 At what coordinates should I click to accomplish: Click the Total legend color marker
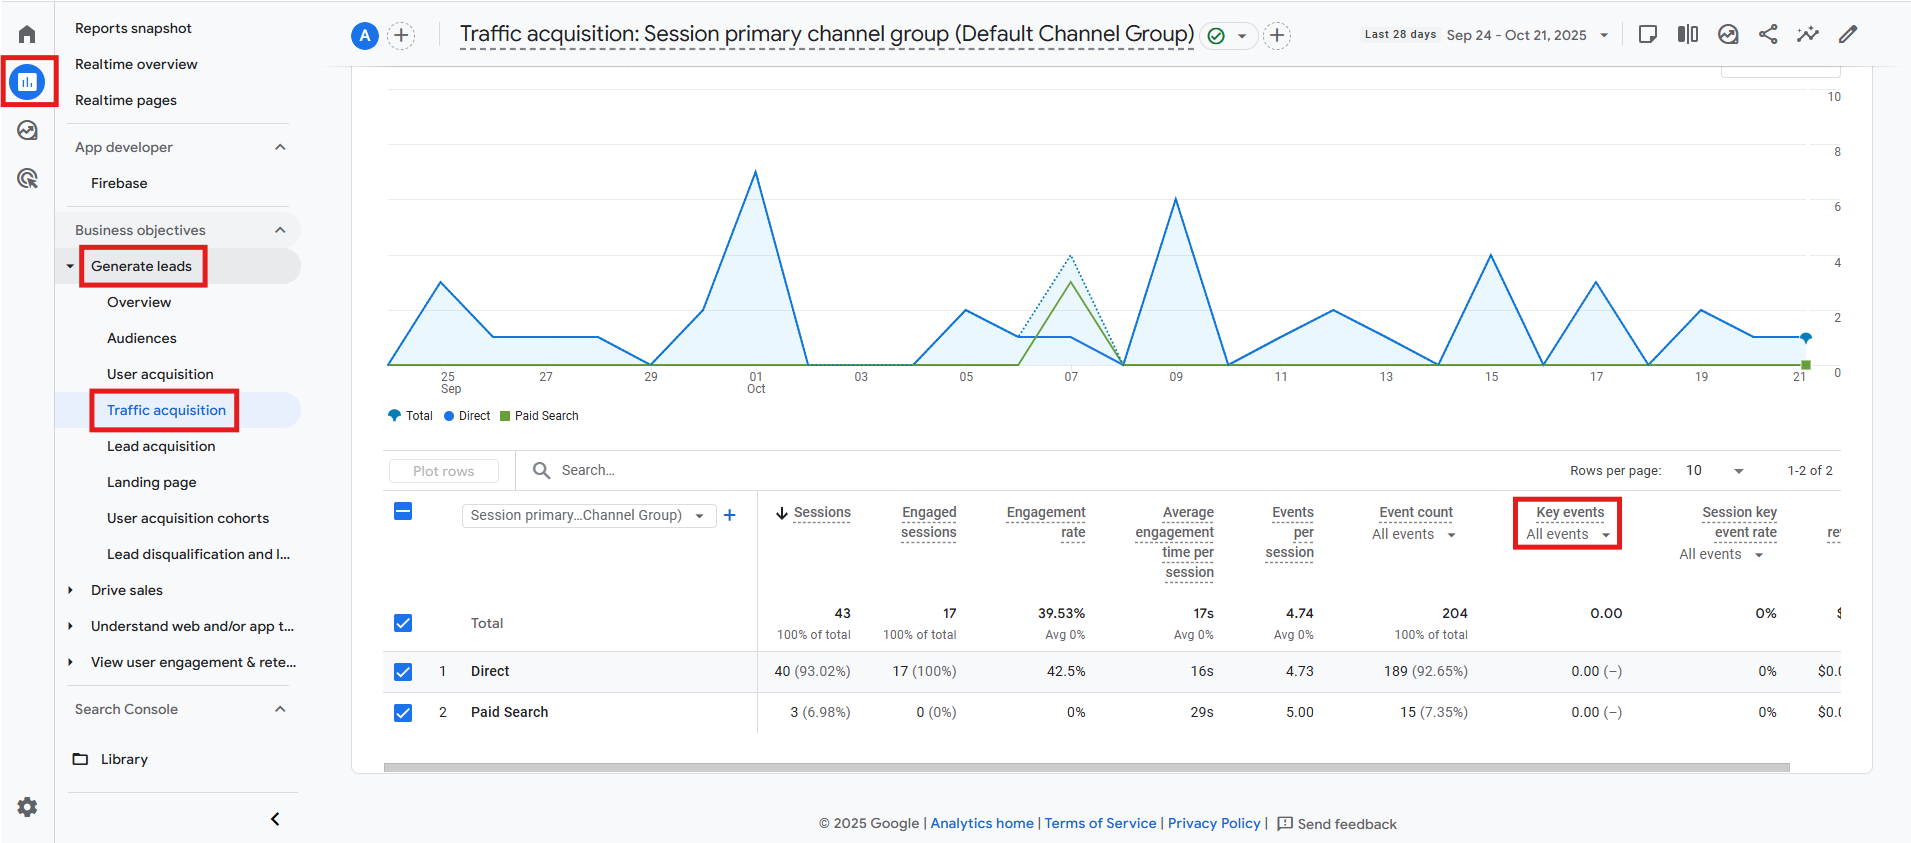click(395, 416)
